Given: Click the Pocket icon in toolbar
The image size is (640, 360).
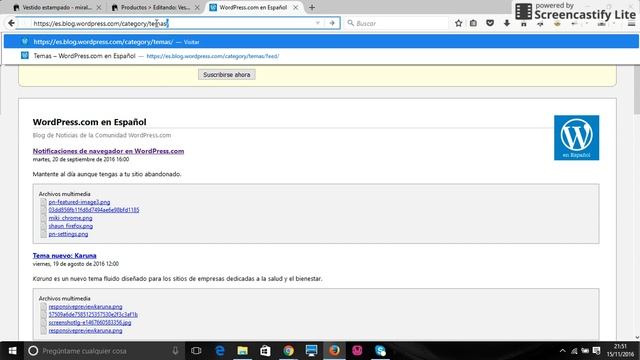Looking at the screenshot, I should click(x=490, y=23).
